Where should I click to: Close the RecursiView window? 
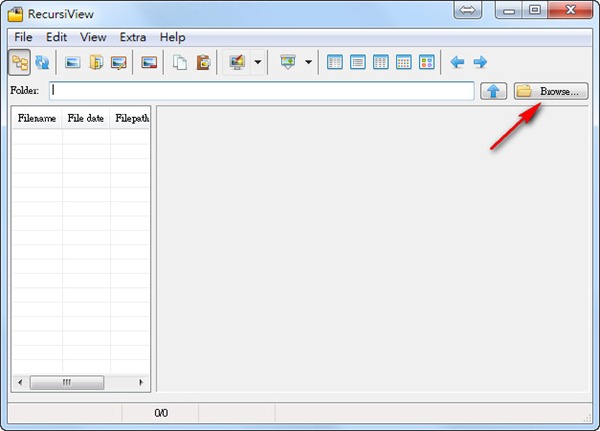coord(570,10)
